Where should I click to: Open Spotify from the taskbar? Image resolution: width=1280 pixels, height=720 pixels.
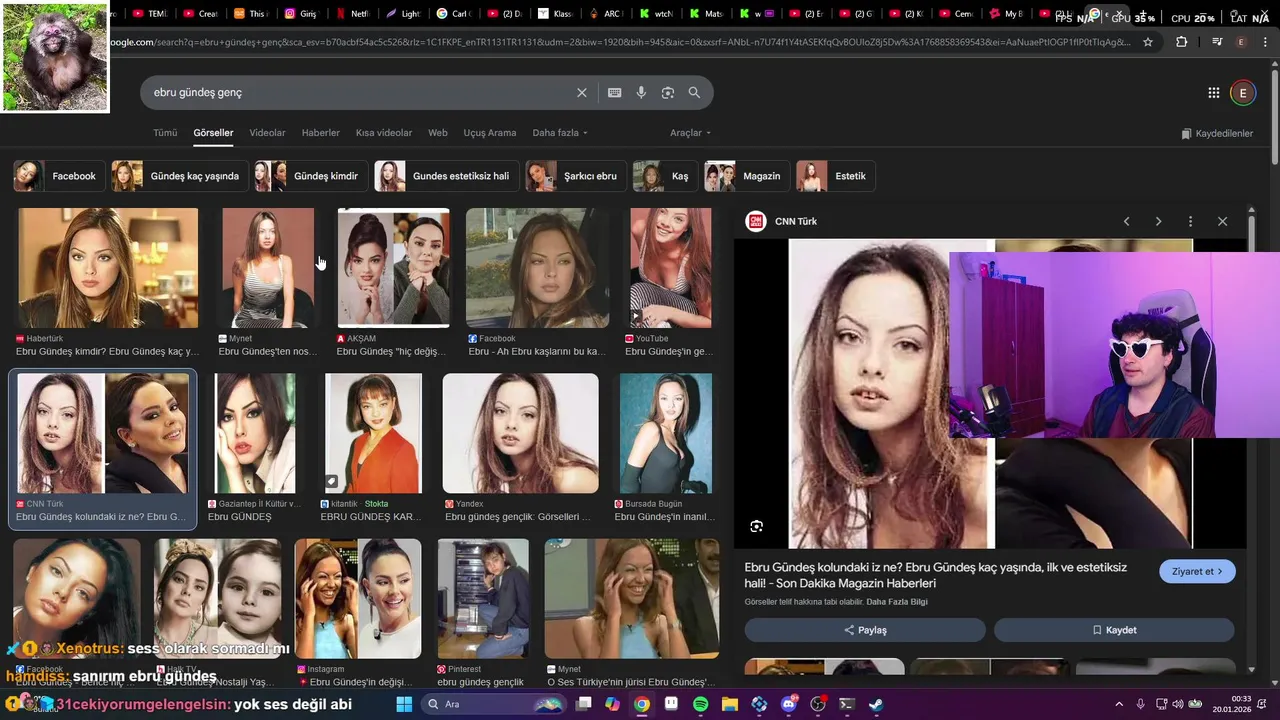tap(700, 704)
